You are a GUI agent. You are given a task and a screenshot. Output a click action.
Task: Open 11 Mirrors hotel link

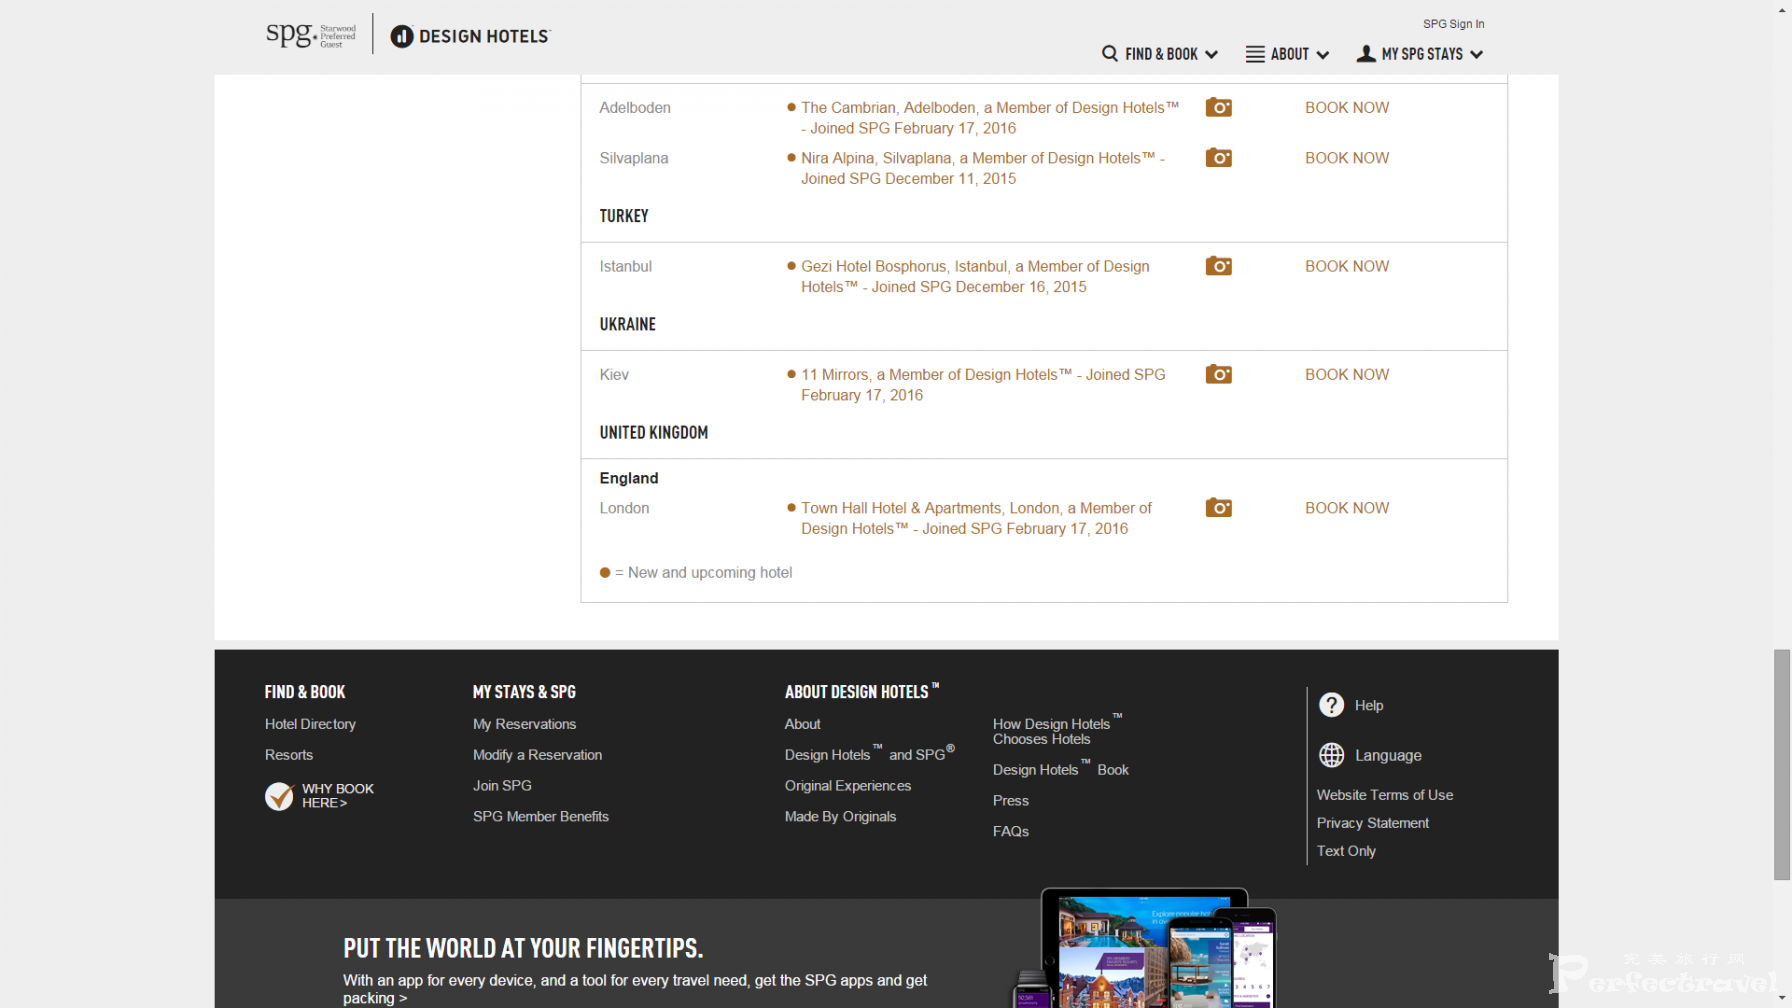pos(983,385)
